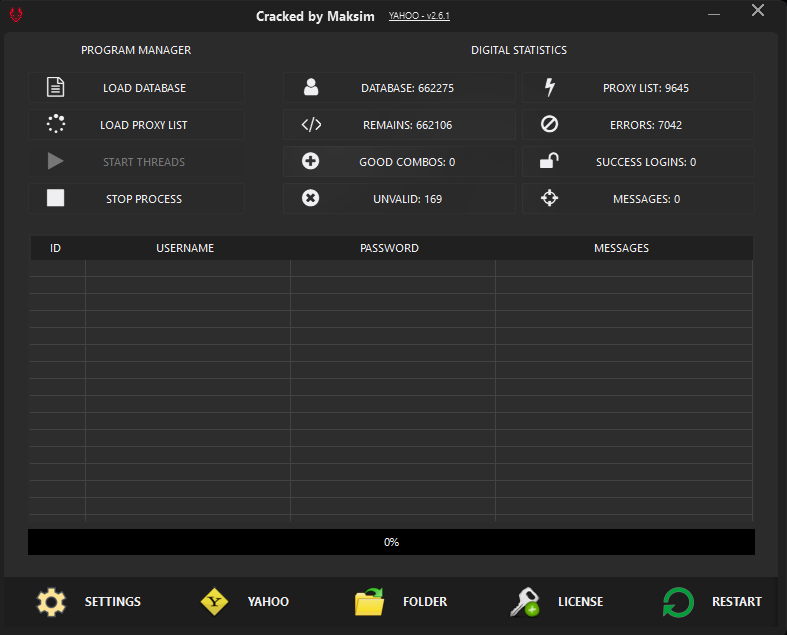Hit Stop Process
The image size is (787, 635).
tap(136, 199)
